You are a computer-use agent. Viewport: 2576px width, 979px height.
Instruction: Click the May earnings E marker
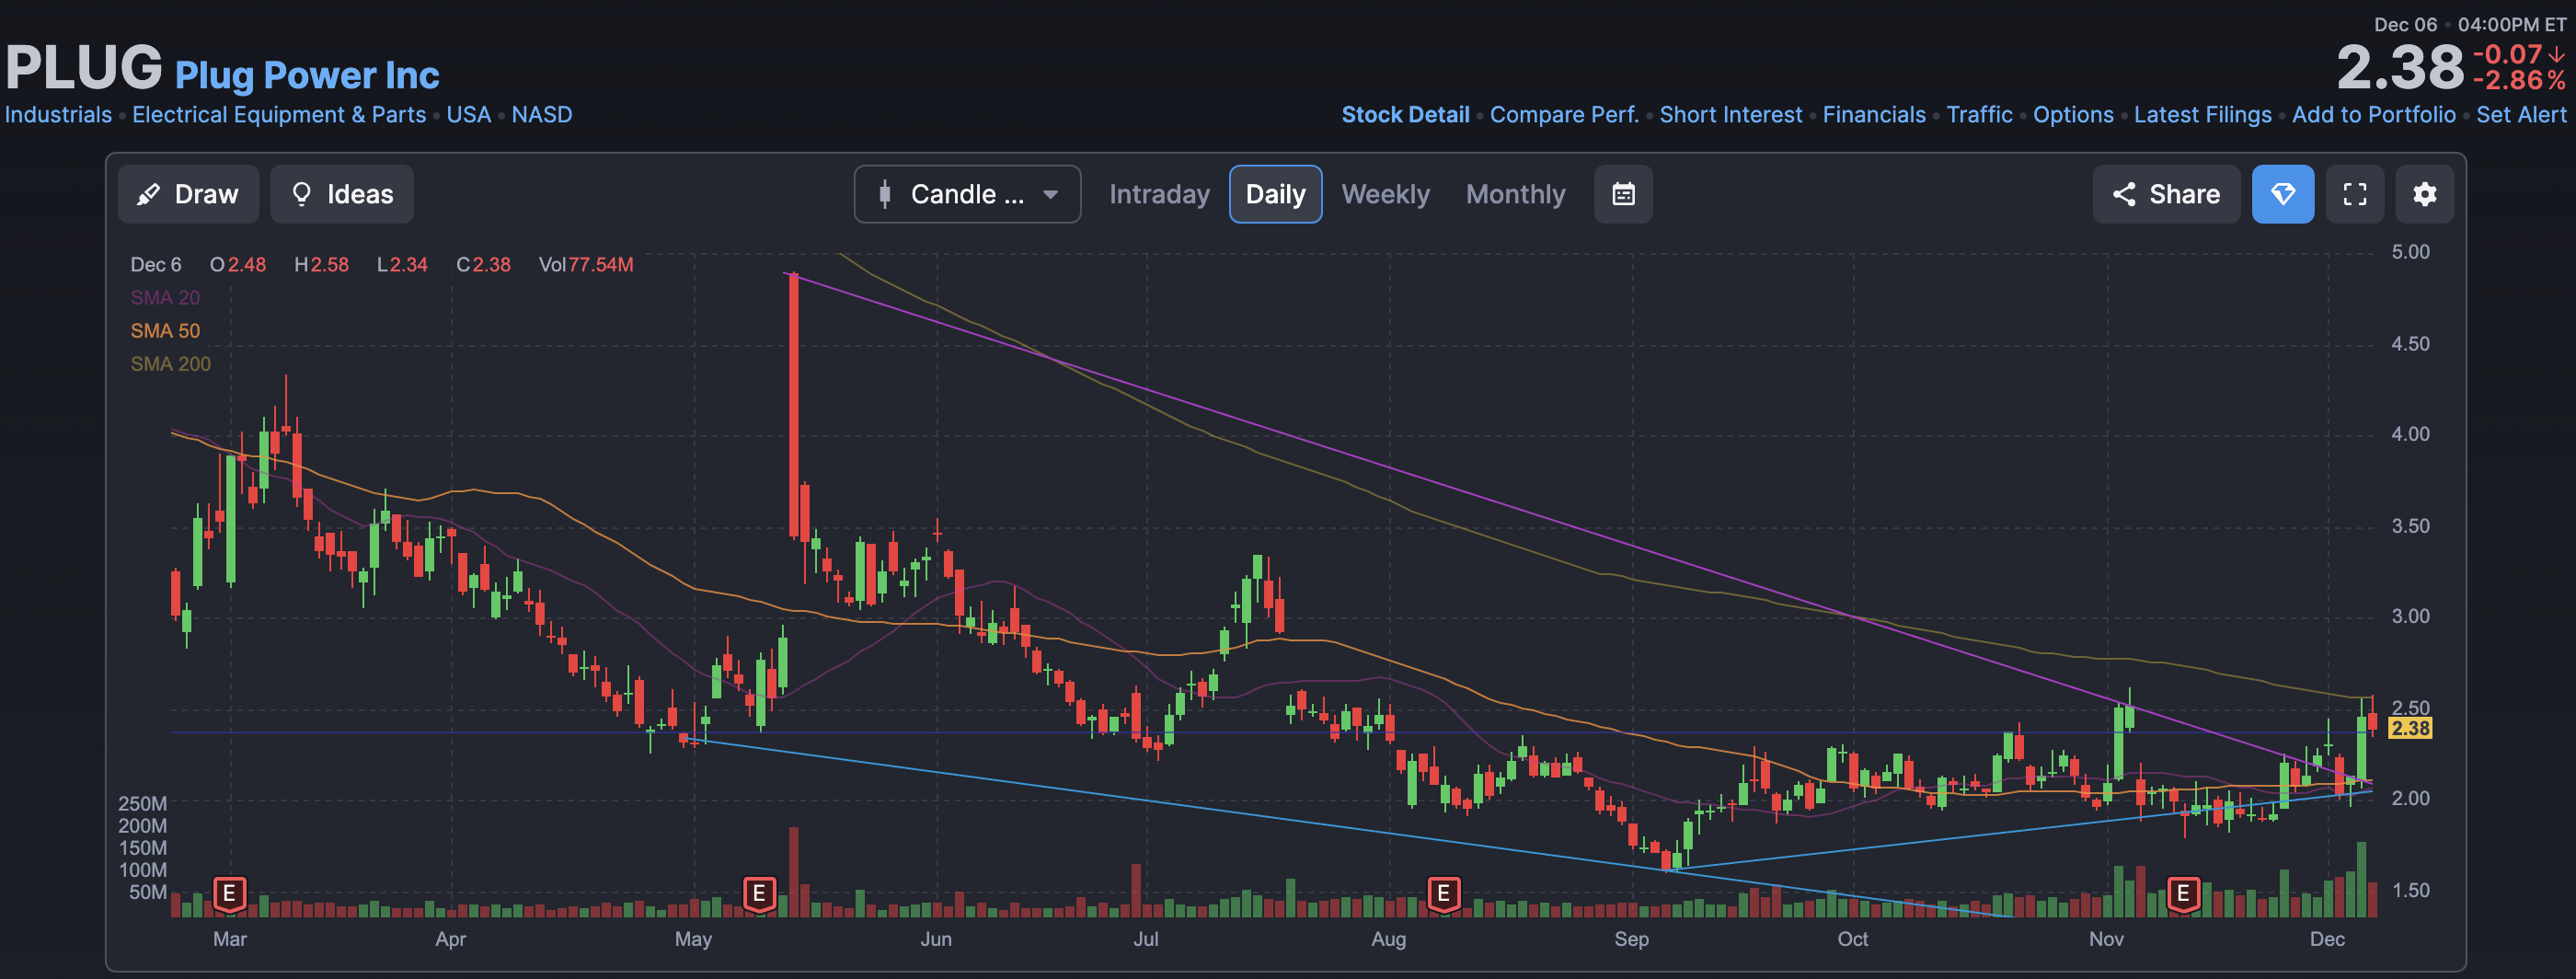pos(759,893)
